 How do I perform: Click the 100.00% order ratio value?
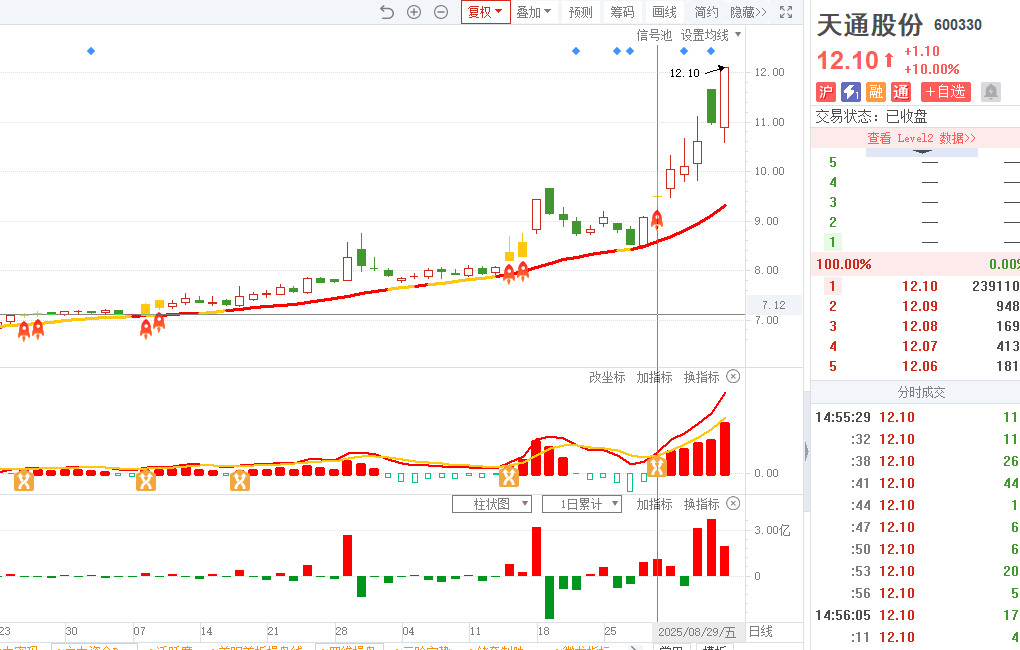point(844,264)
